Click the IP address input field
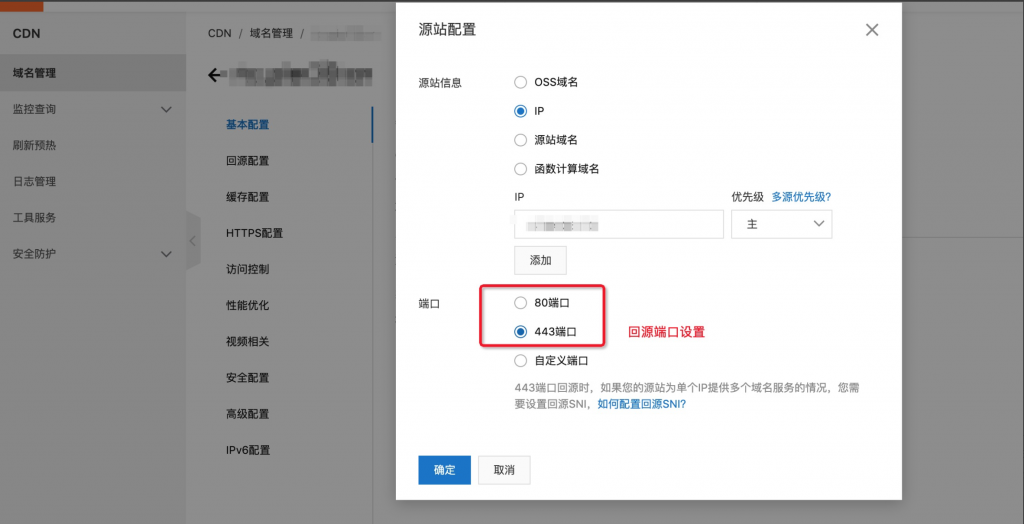1024x524 pixels. 619,224
